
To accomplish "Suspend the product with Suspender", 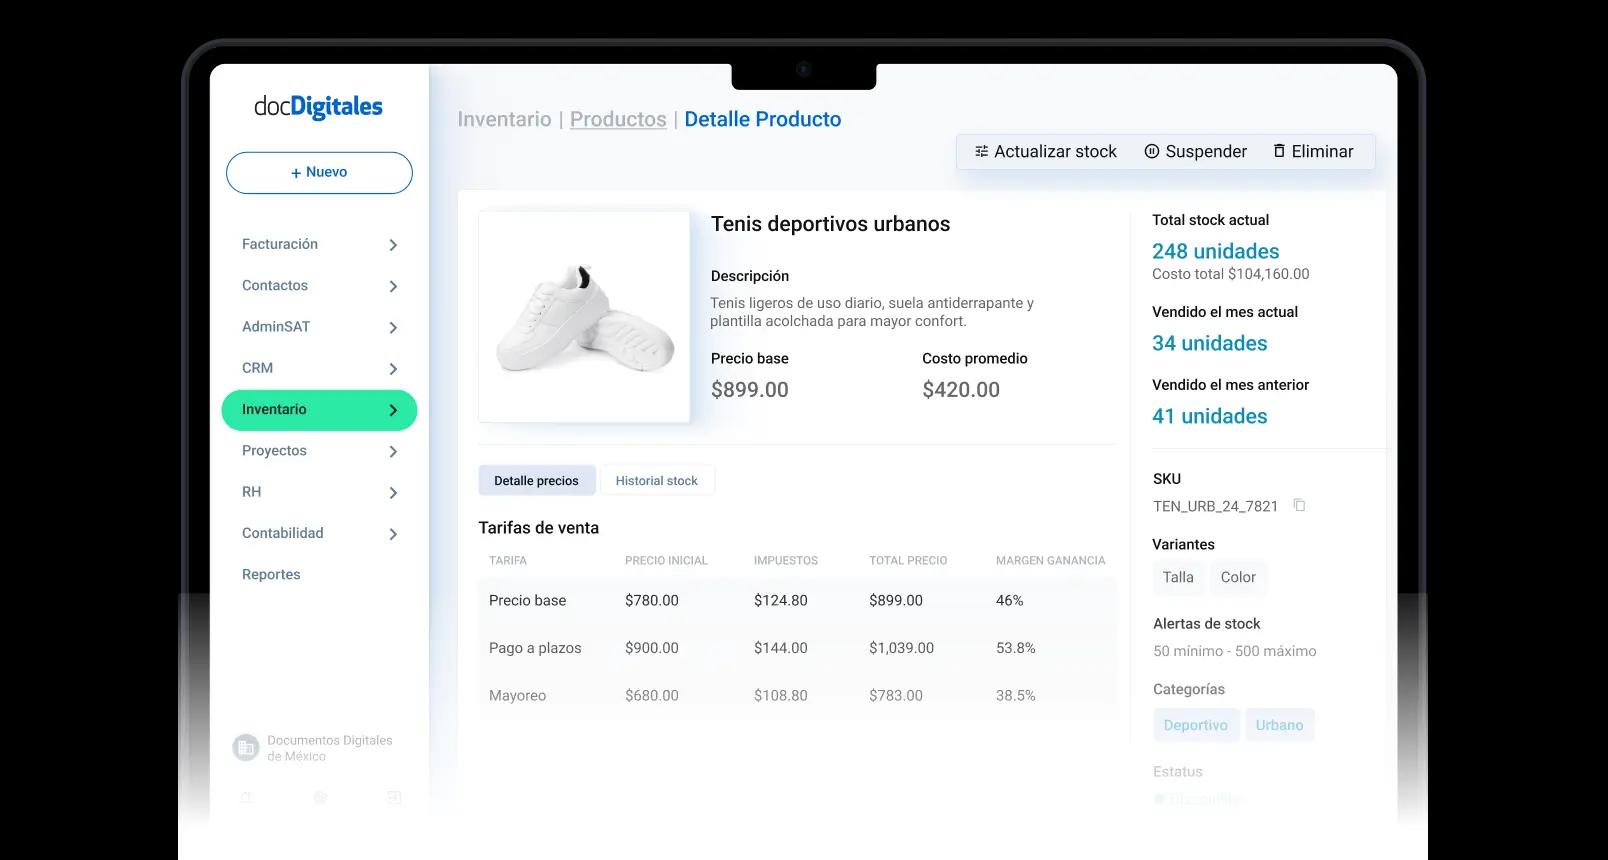I will 1195,151.
